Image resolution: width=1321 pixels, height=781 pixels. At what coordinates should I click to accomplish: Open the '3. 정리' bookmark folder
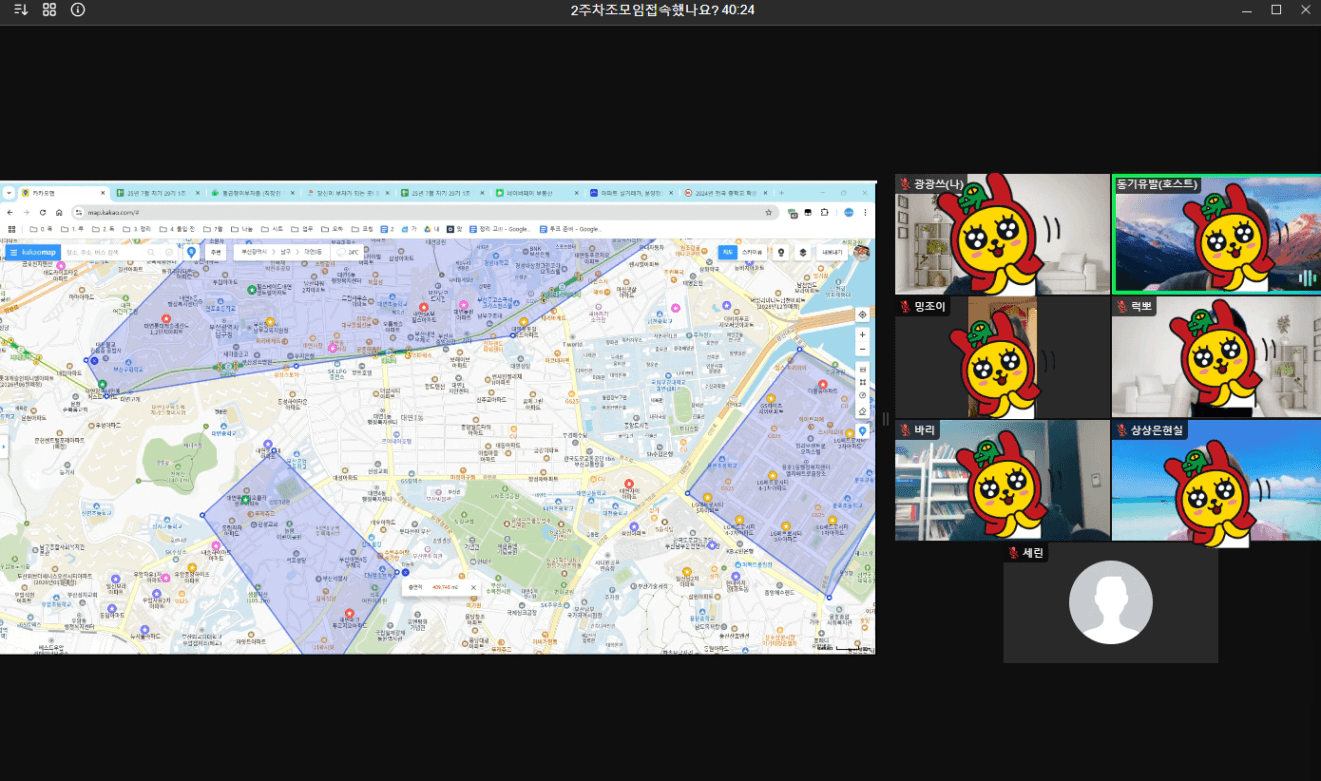(136, 229)
